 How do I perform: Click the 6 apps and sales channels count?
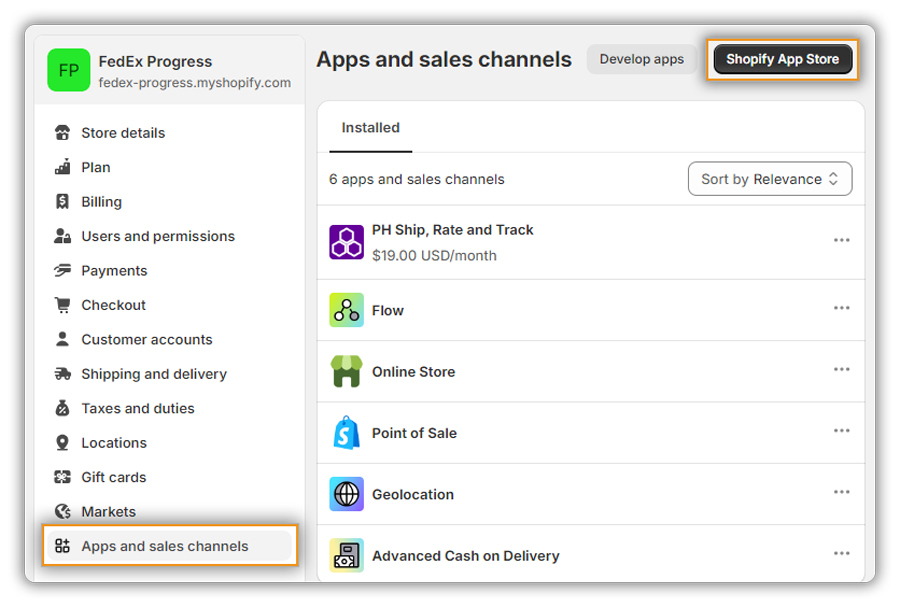coord(416,180)
